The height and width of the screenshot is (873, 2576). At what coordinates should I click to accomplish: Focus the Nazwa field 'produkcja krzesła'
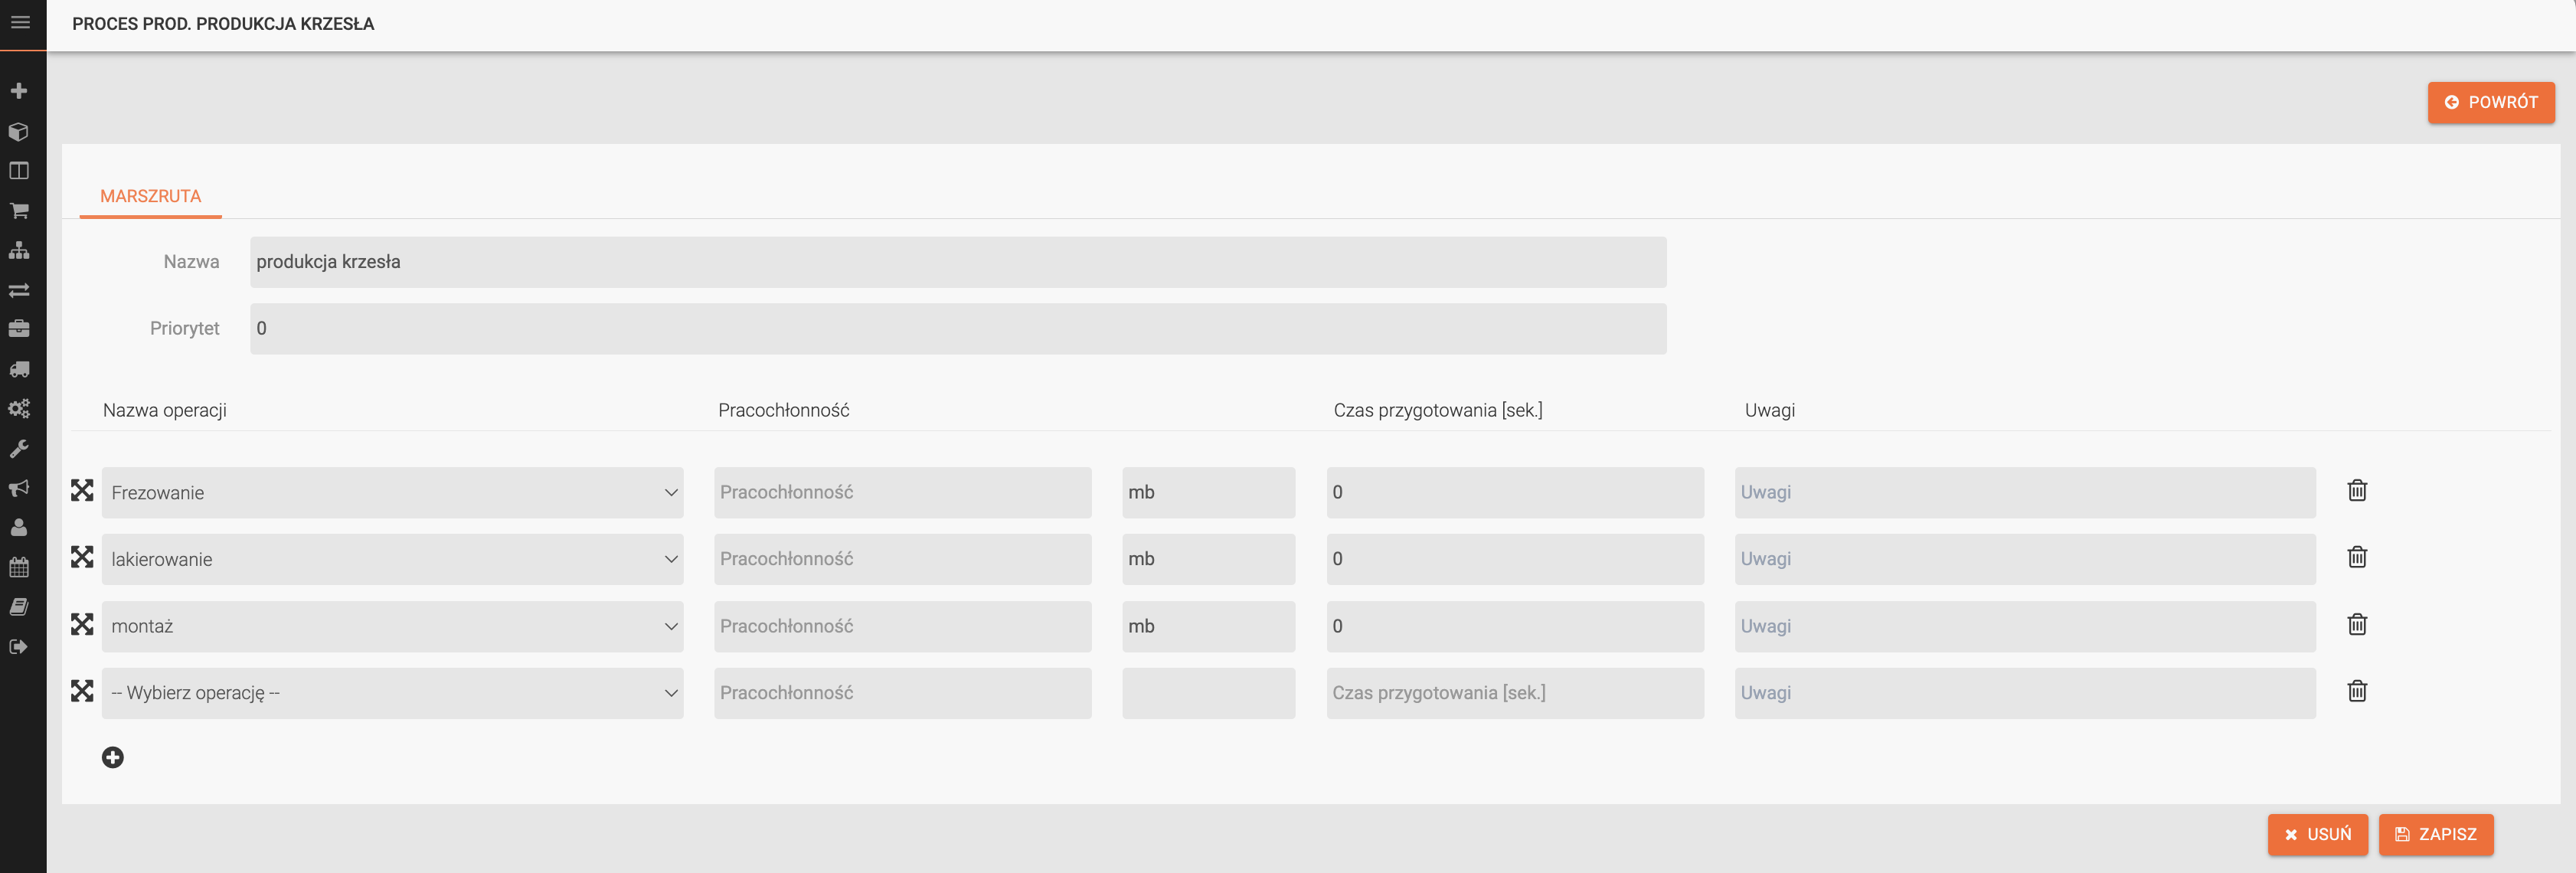957,262
